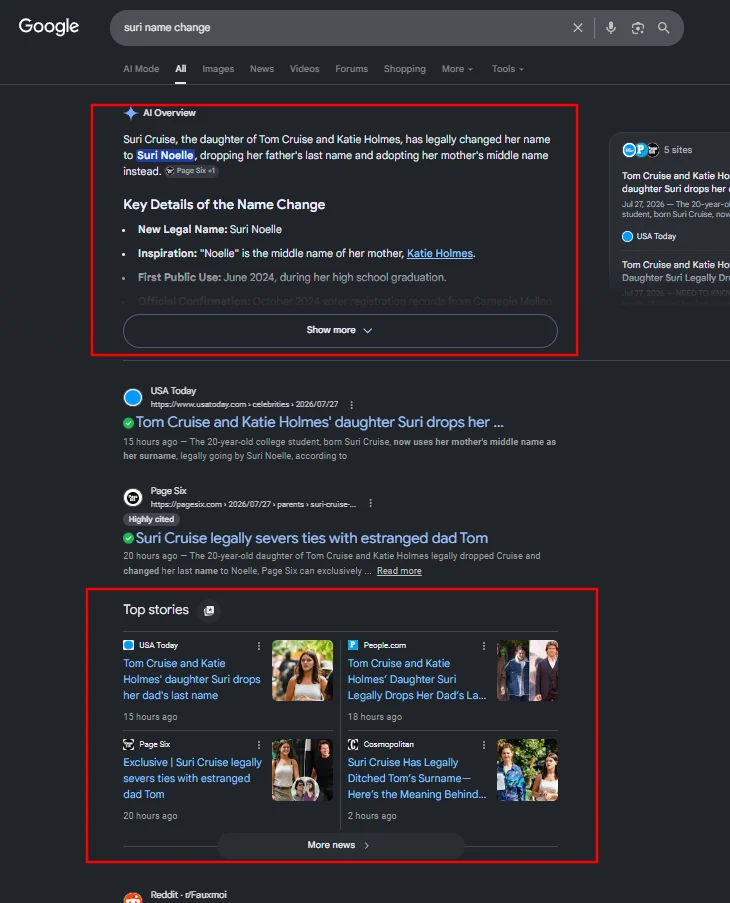Open options for People.com top story

484,646
